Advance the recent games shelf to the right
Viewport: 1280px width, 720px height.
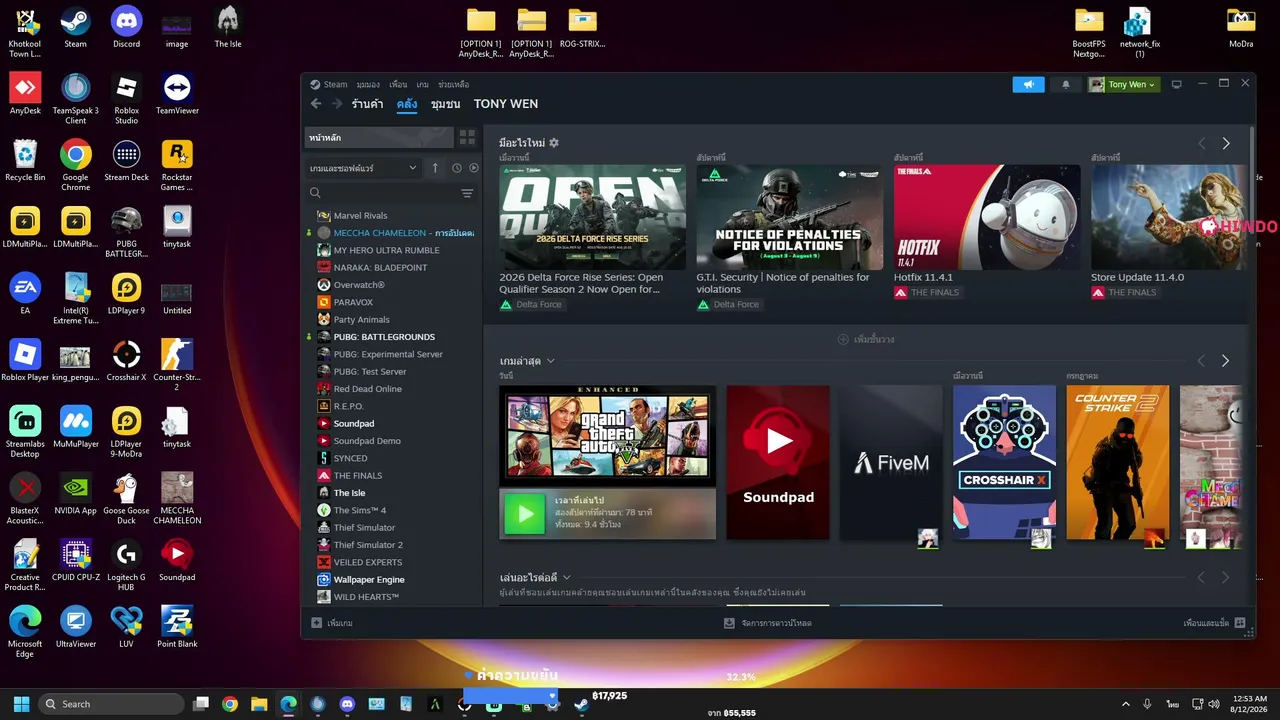[x=1226, y=361]
